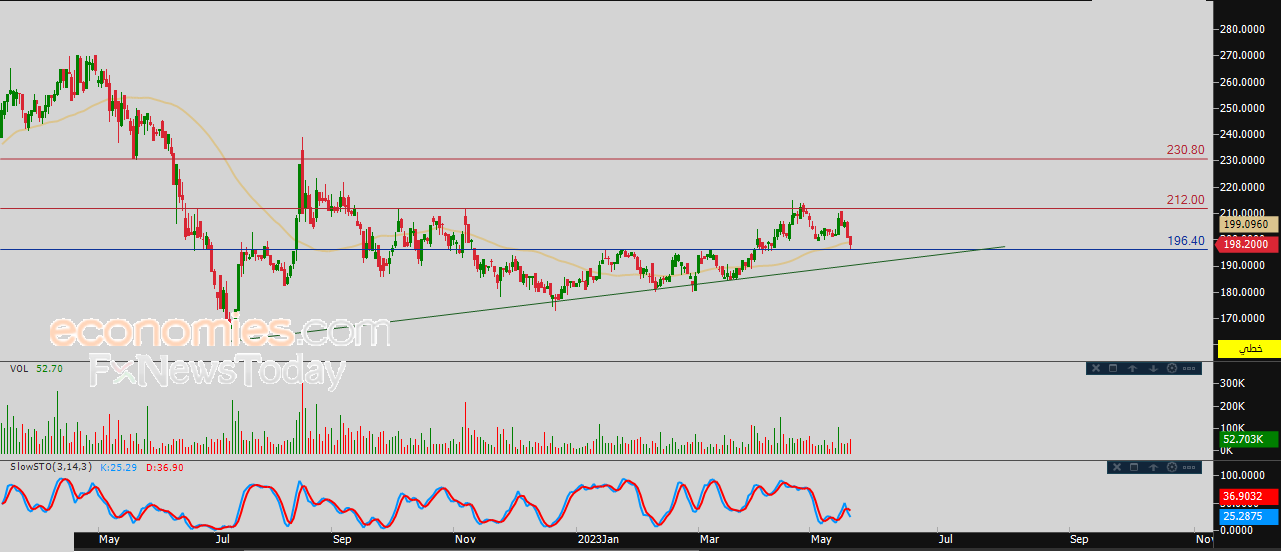This screenshot has height=552, width=1281.
Task: Open VOL indicator settings gear
Action: [1172, 368]
